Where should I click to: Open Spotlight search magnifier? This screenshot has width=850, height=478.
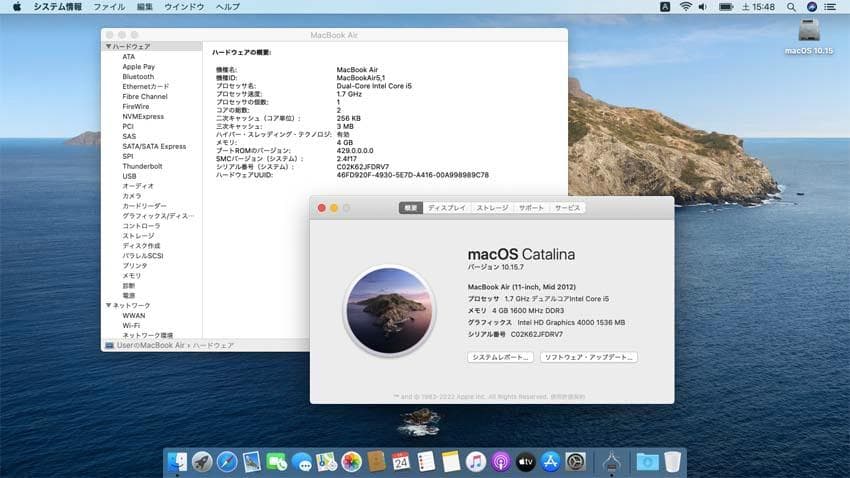tap(791, 7)
